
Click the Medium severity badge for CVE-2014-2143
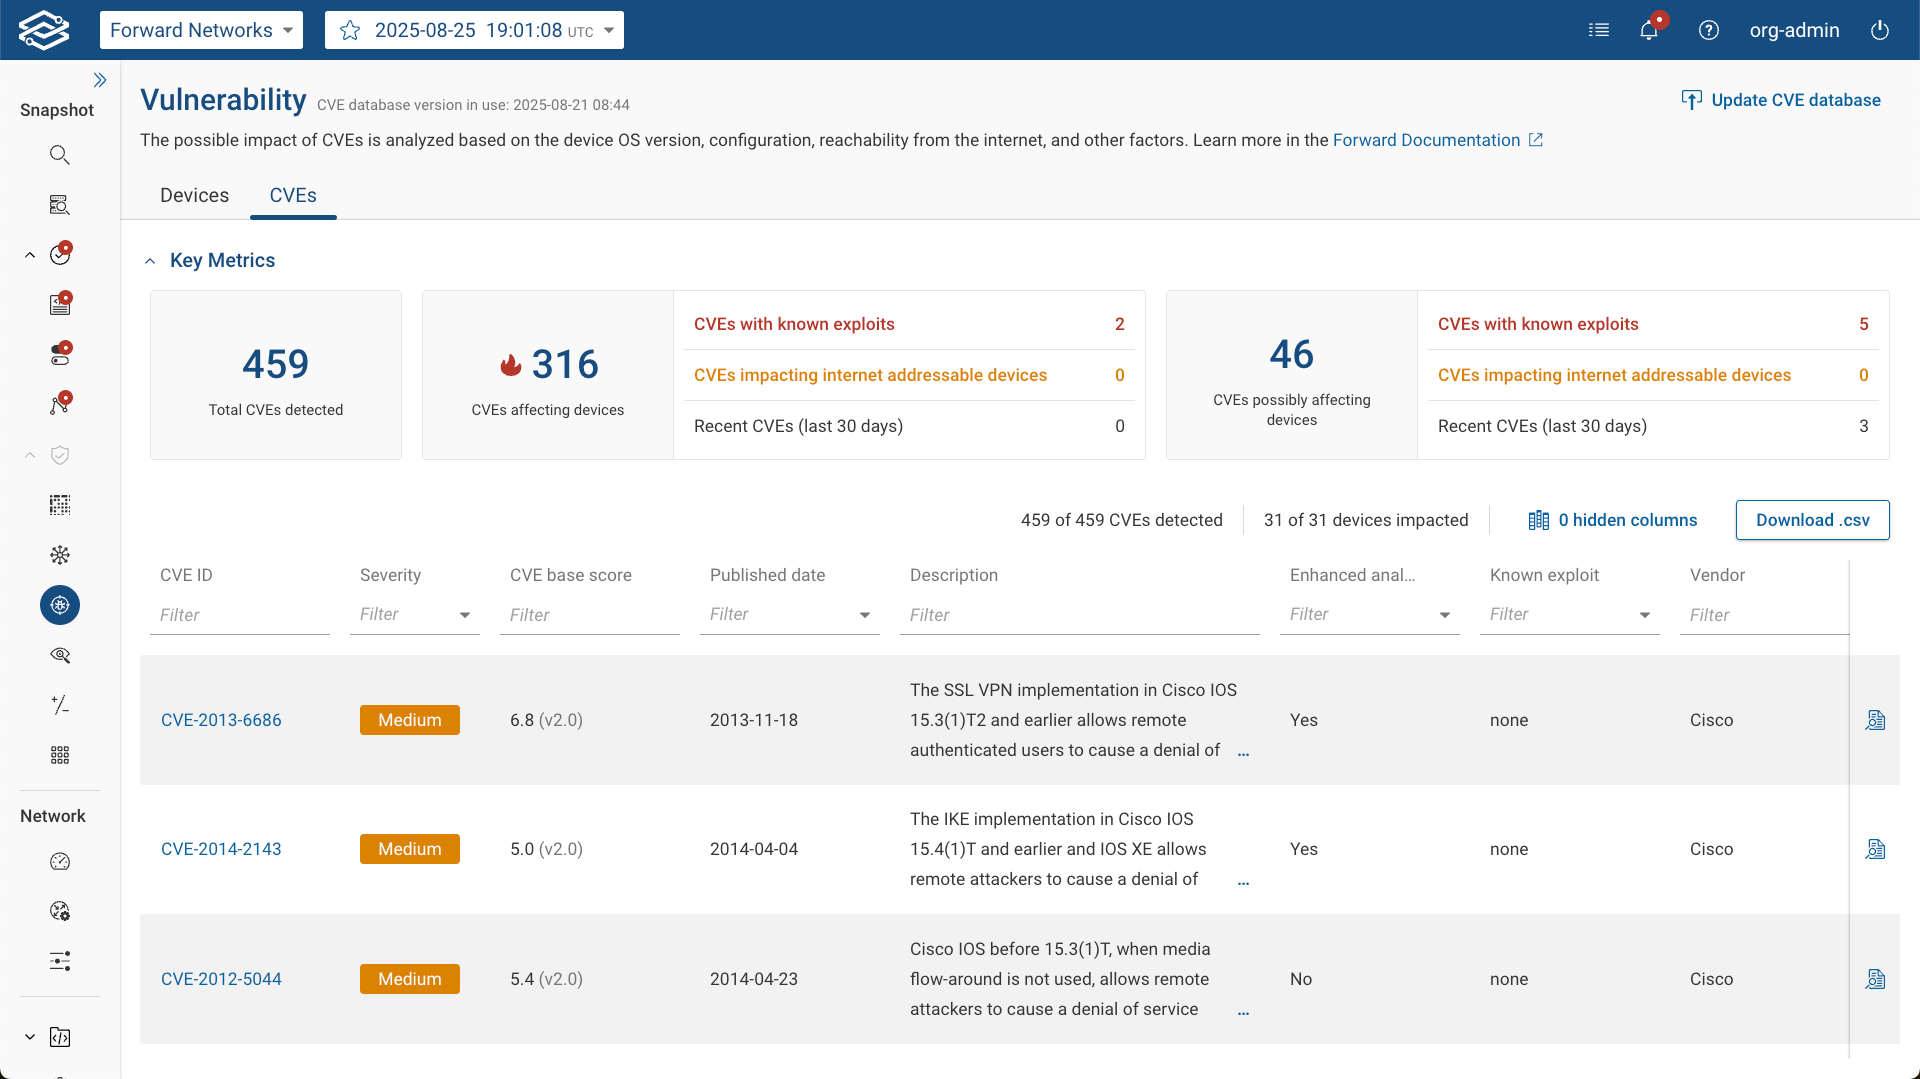click(x=409, y=848)
